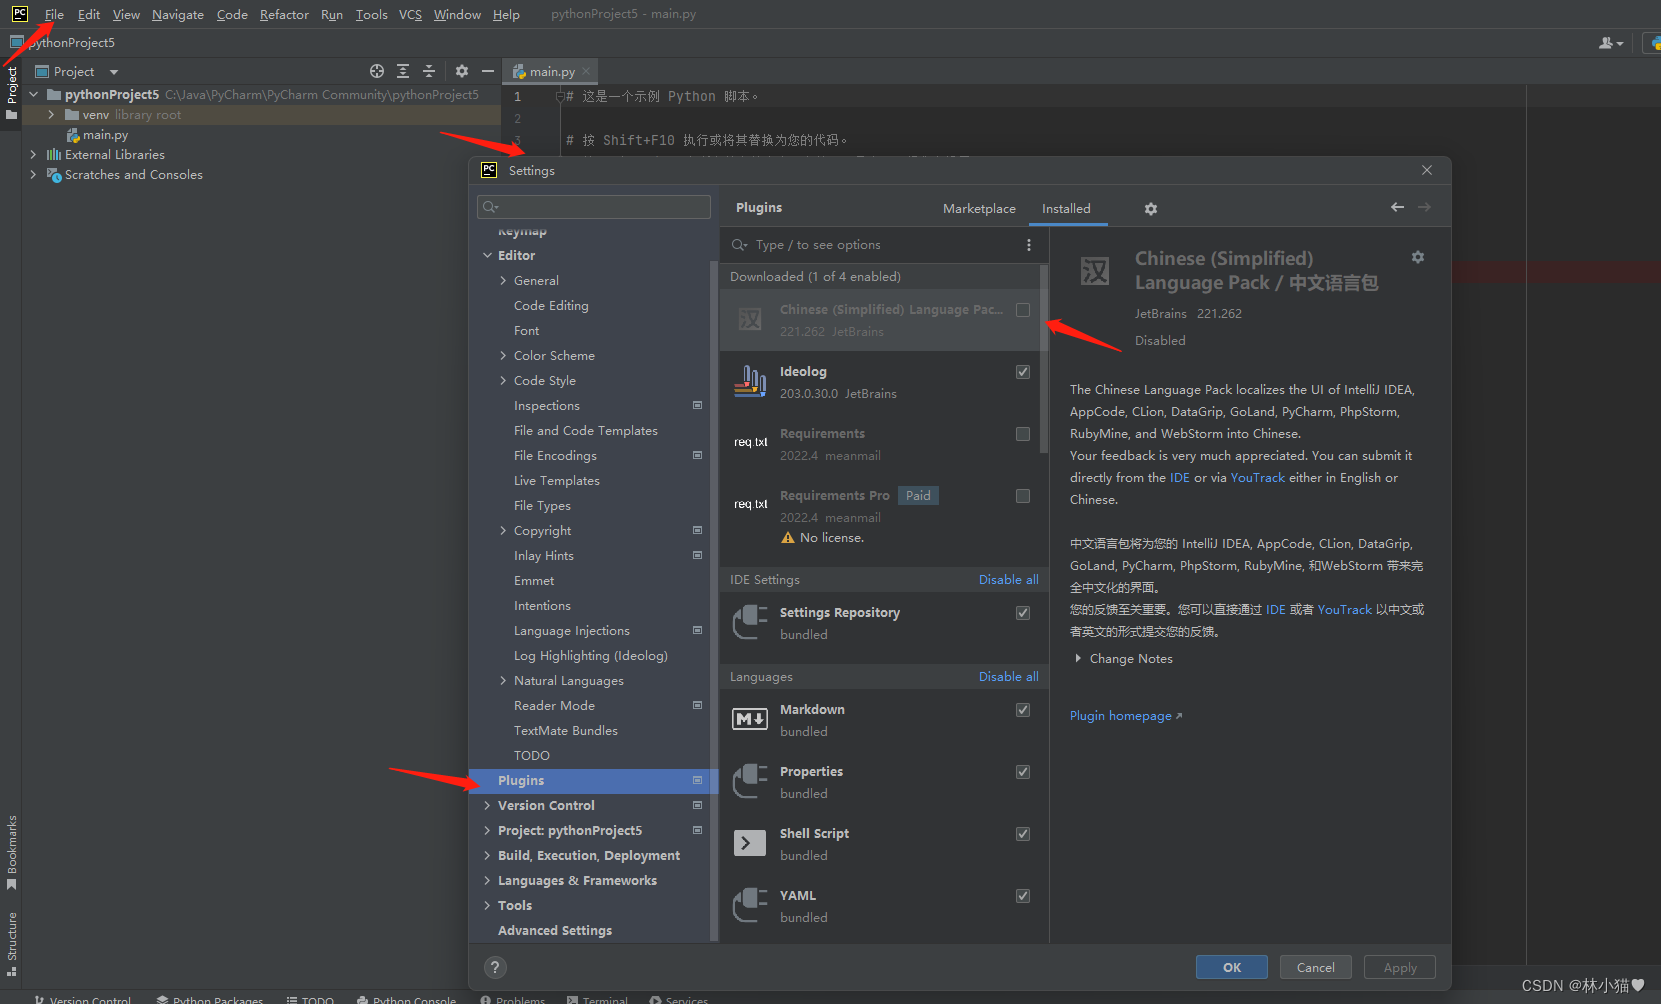This screenshot has width=1661, height=1004.
Task: Click PyCharm logo in Settings title bar
Action: pos(489,170)
